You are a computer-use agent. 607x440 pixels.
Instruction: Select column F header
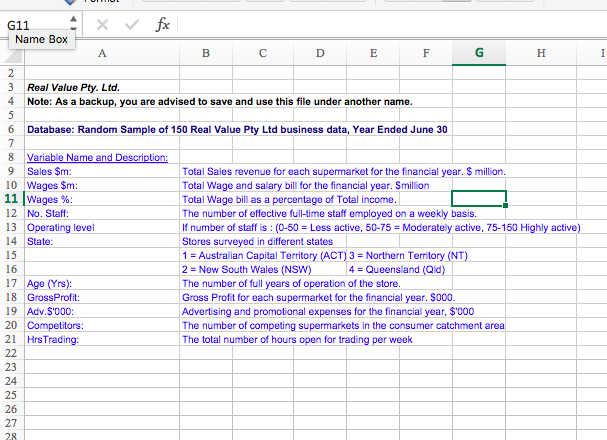(426, 53)
